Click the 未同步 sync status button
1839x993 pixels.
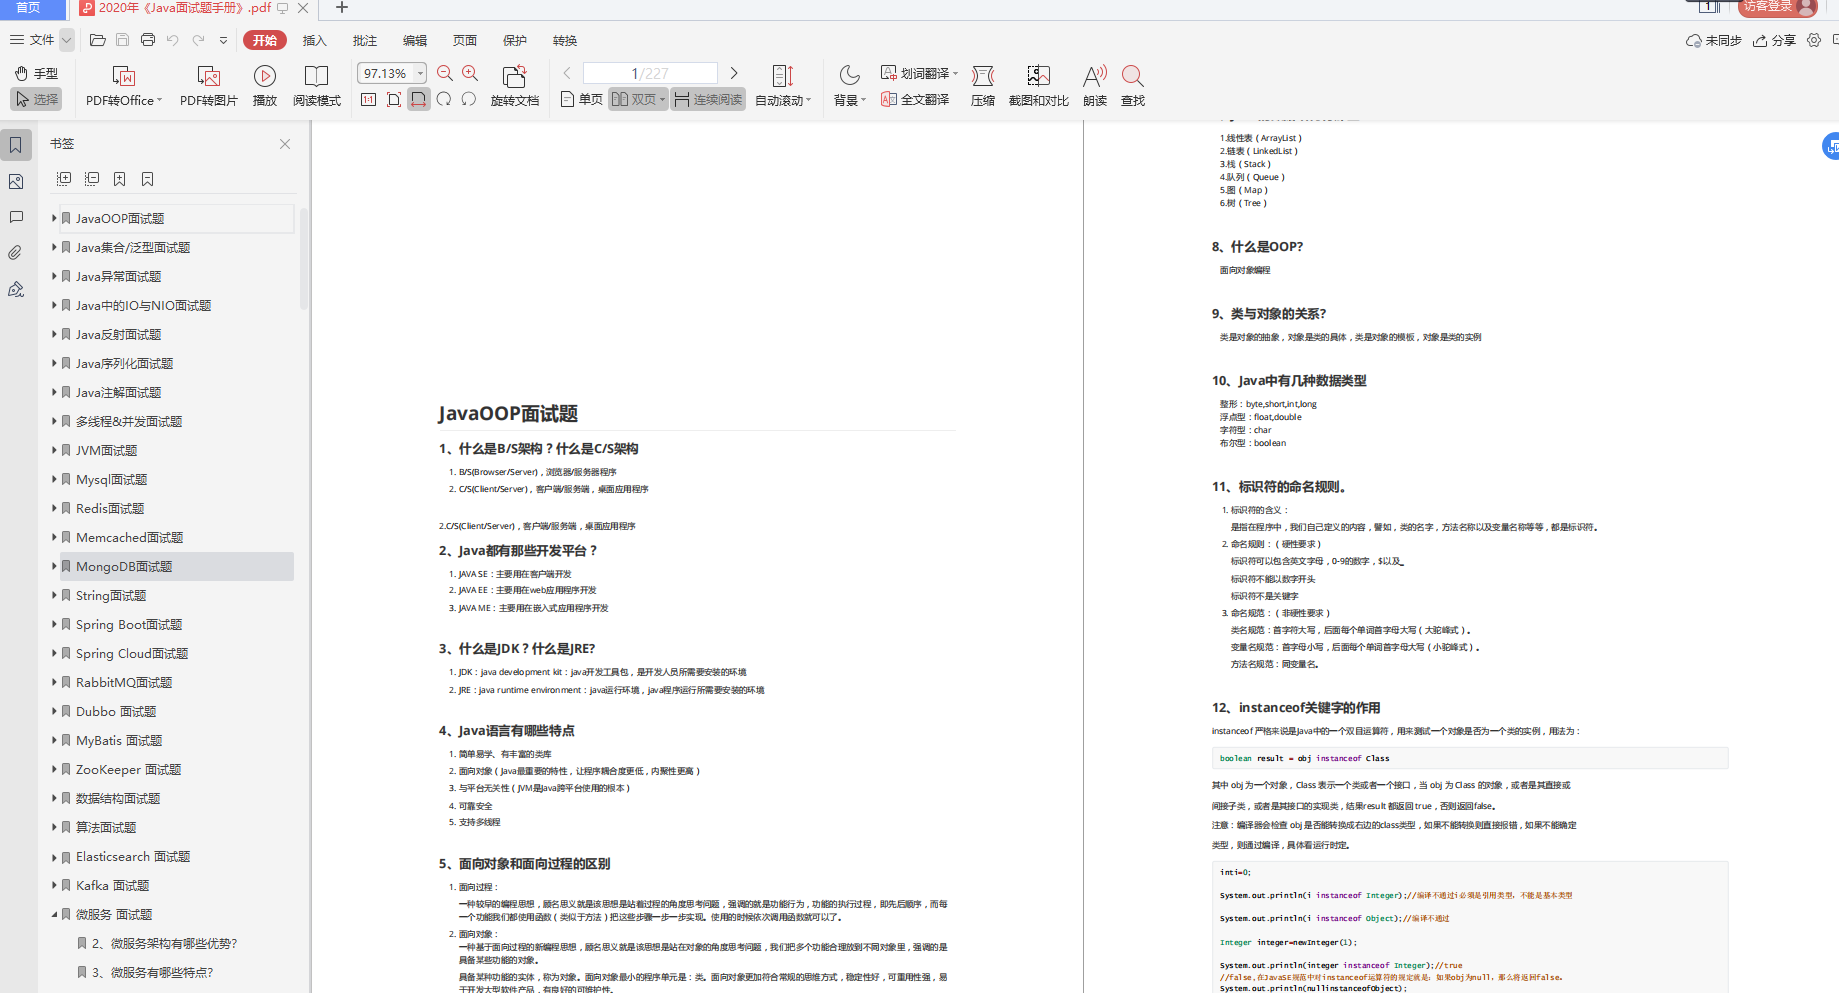tap(1714, 40)
